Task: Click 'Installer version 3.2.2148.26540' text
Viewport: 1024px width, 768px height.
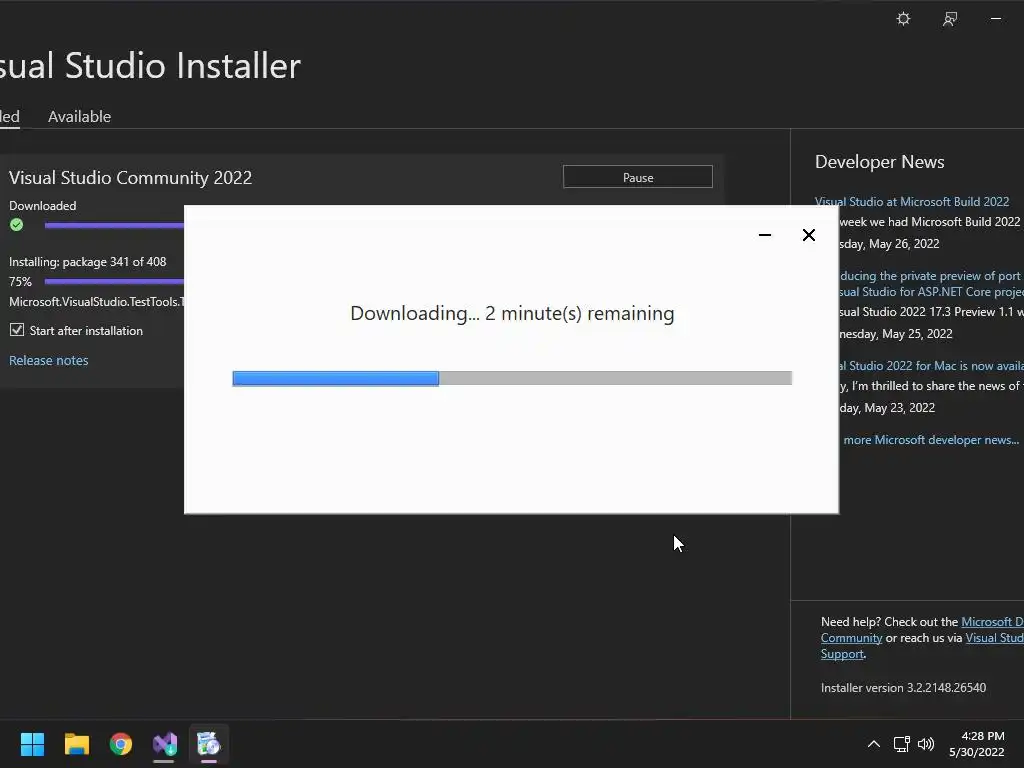Action: coord(903,688)
